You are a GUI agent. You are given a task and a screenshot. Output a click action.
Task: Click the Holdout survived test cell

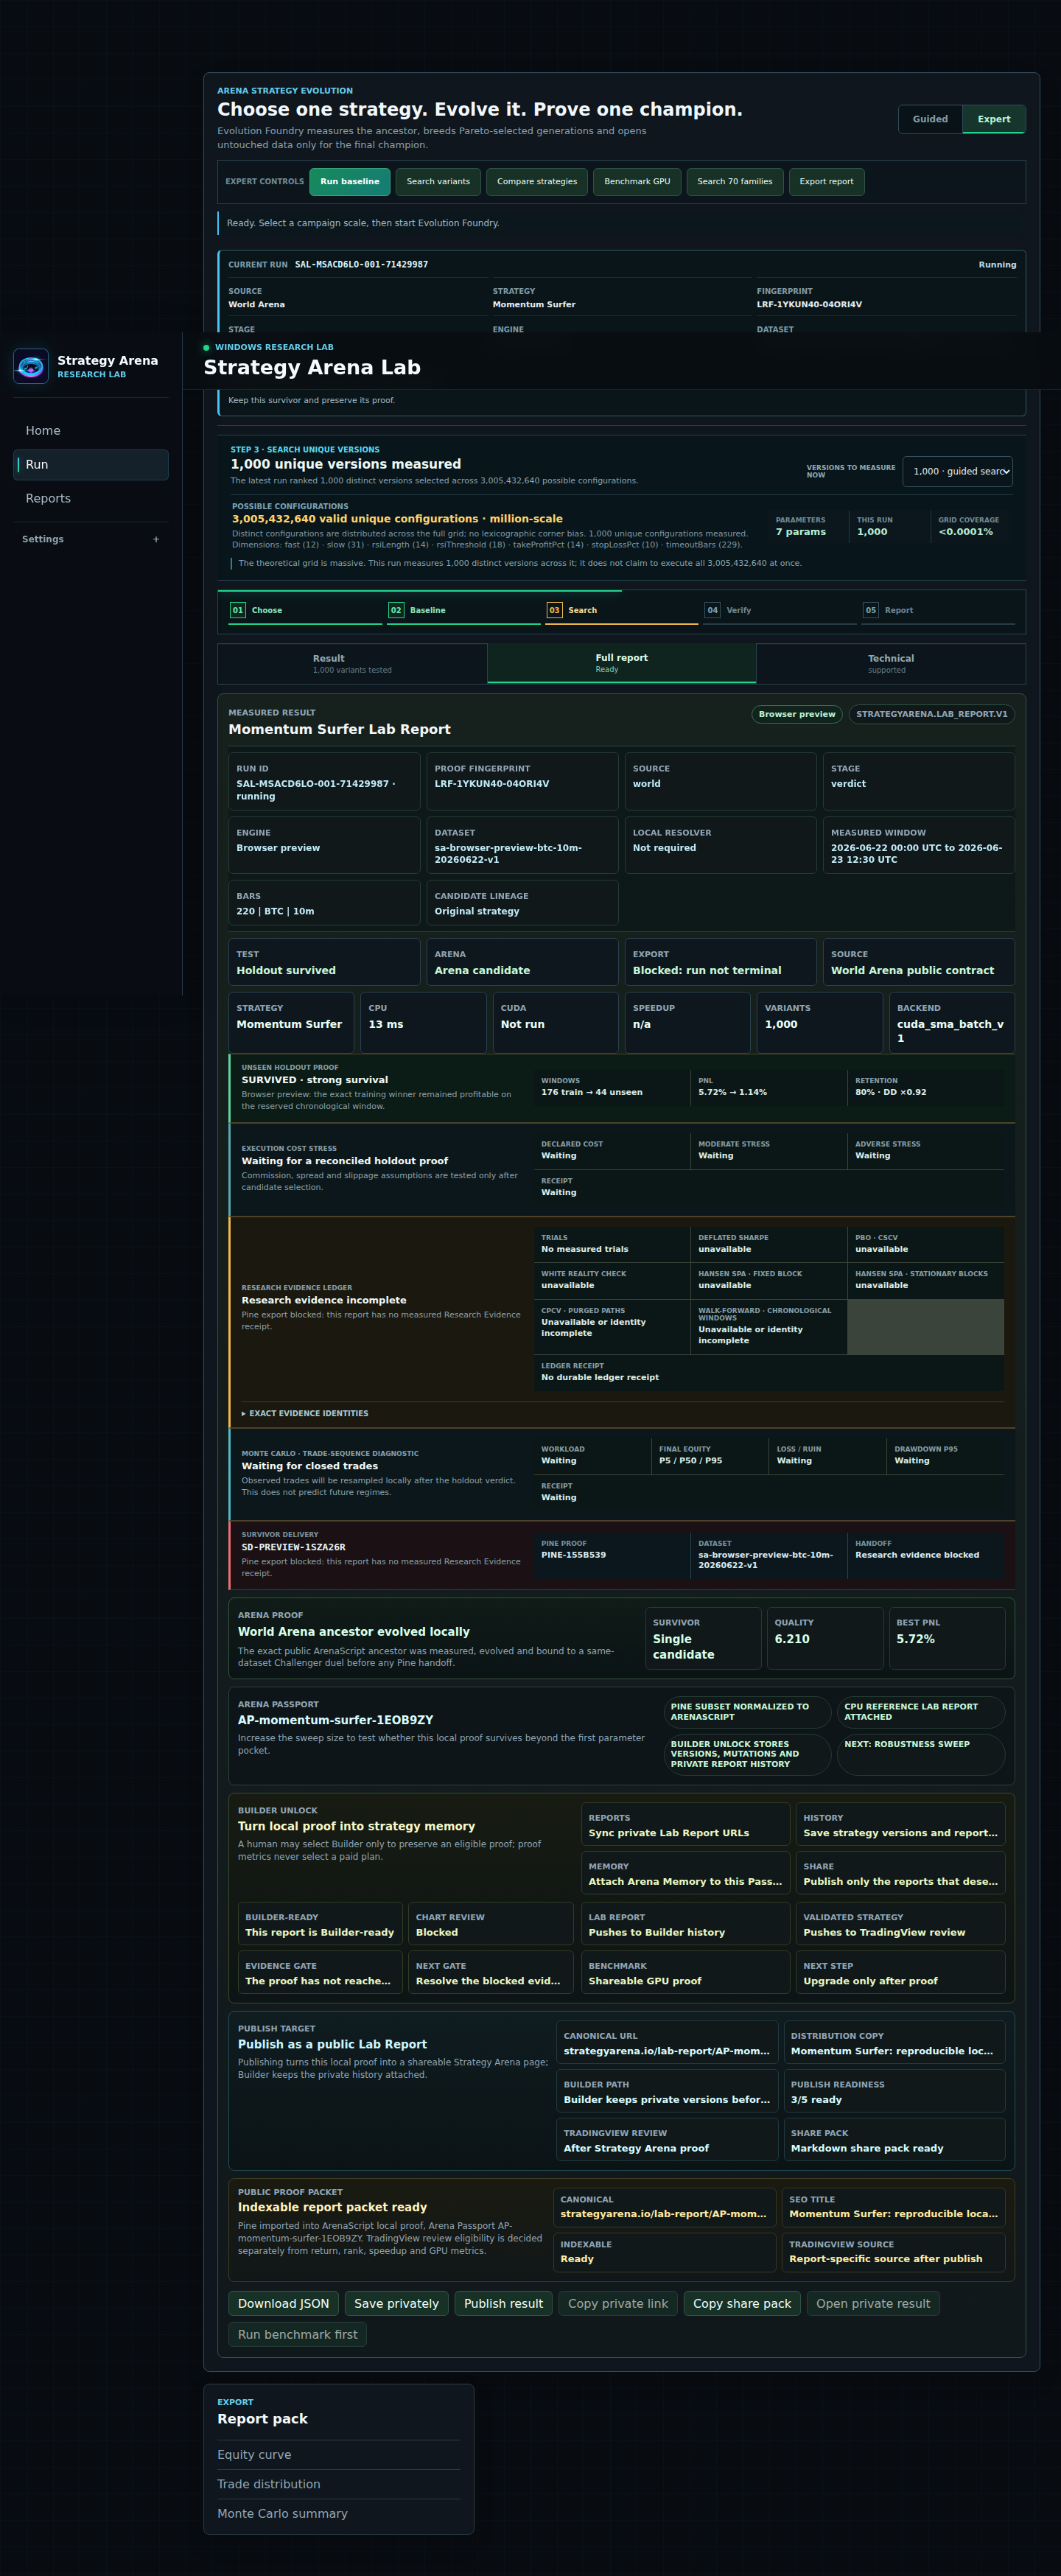pyautogui.click(x=324, y=962)
